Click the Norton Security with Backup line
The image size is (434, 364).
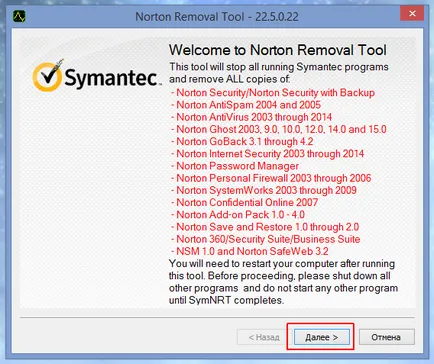[273, 92]
